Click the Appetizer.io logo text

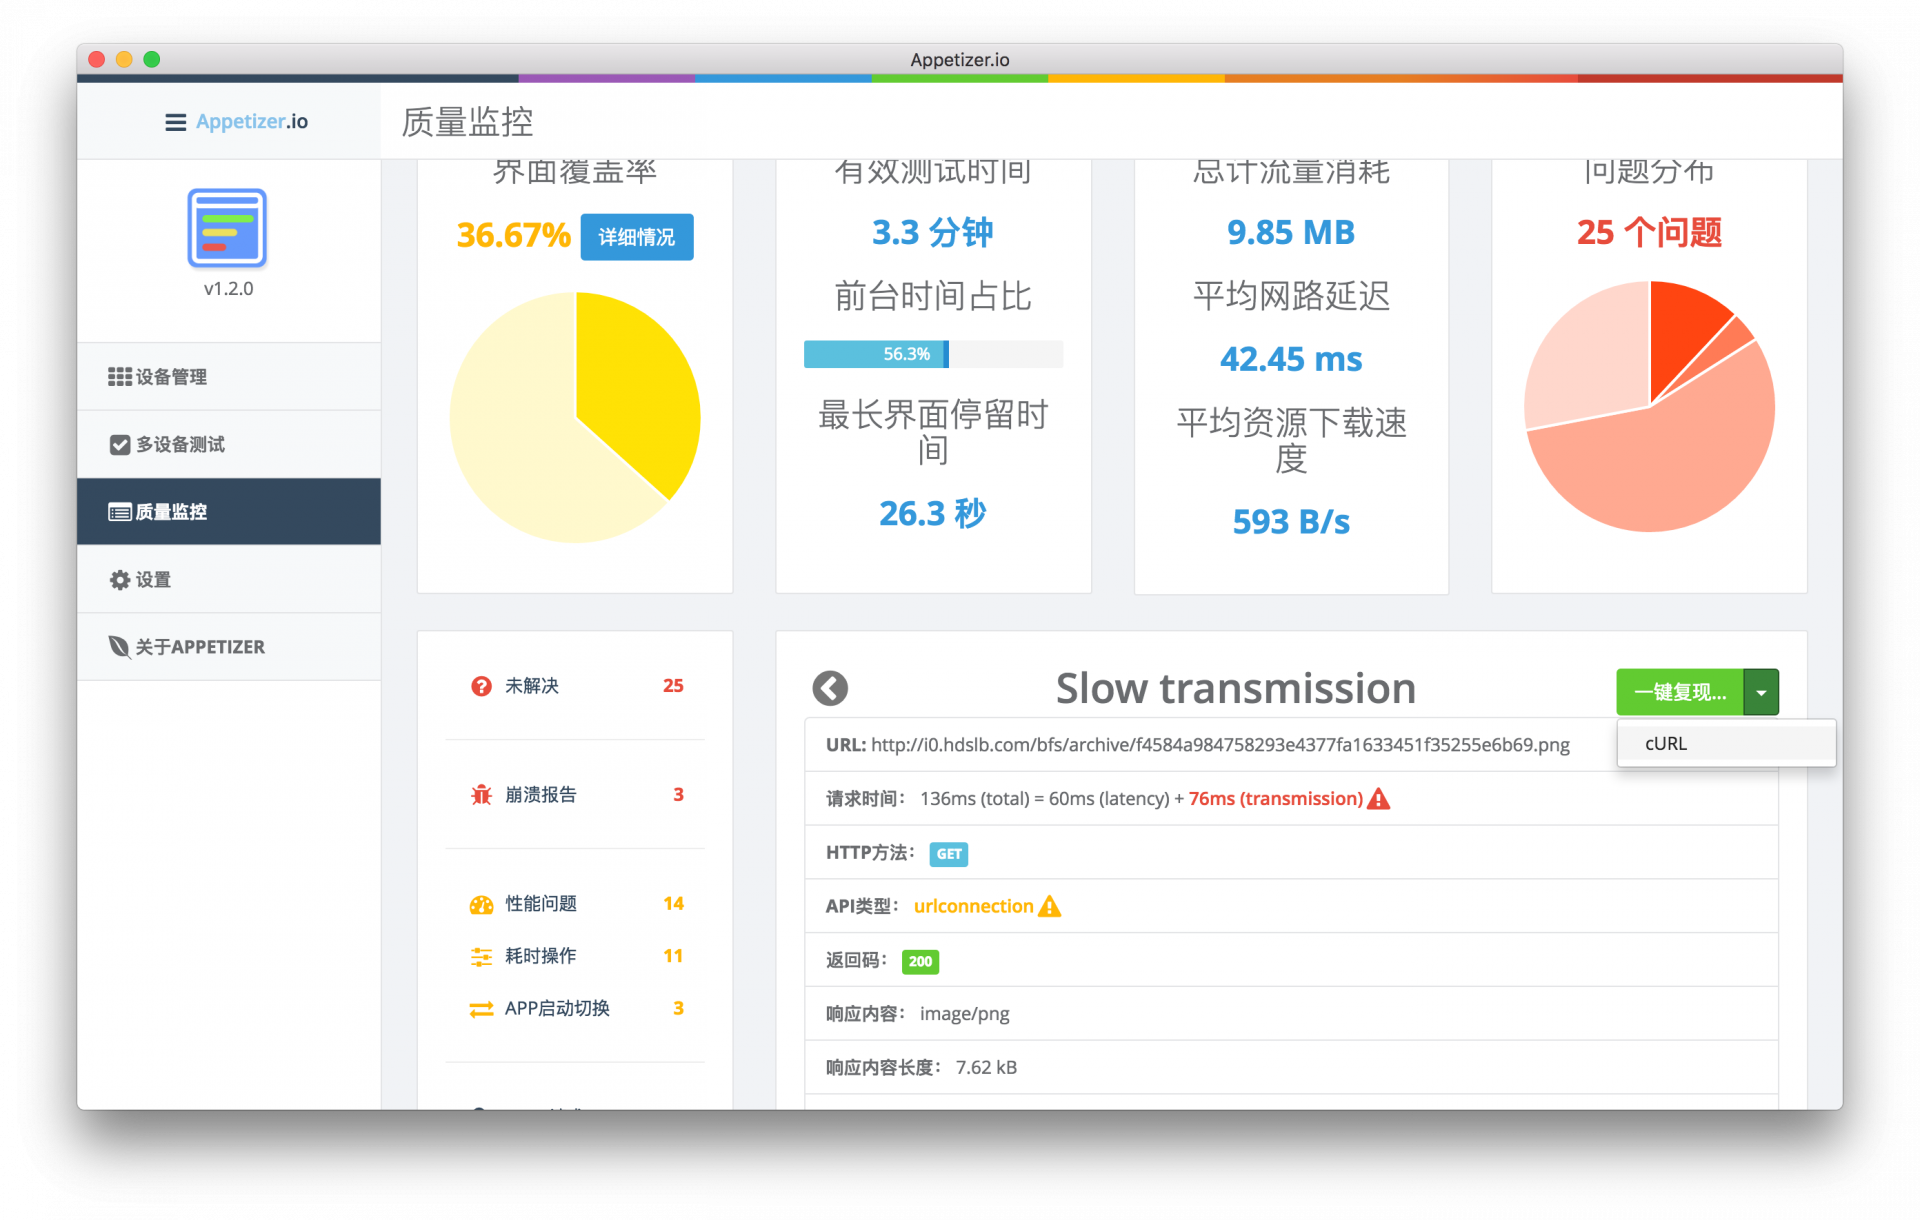coord(252,122)
